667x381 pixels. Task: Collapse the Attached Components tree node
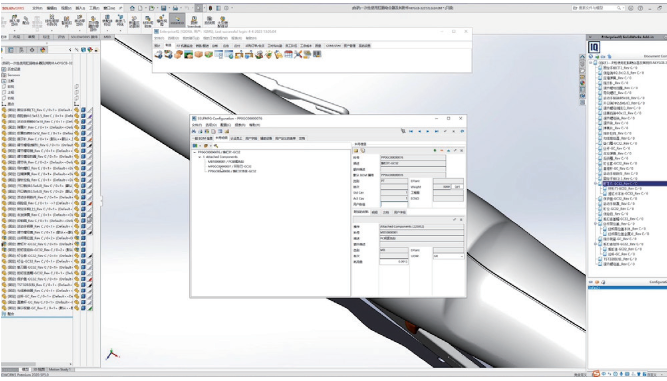pos(200,157)
